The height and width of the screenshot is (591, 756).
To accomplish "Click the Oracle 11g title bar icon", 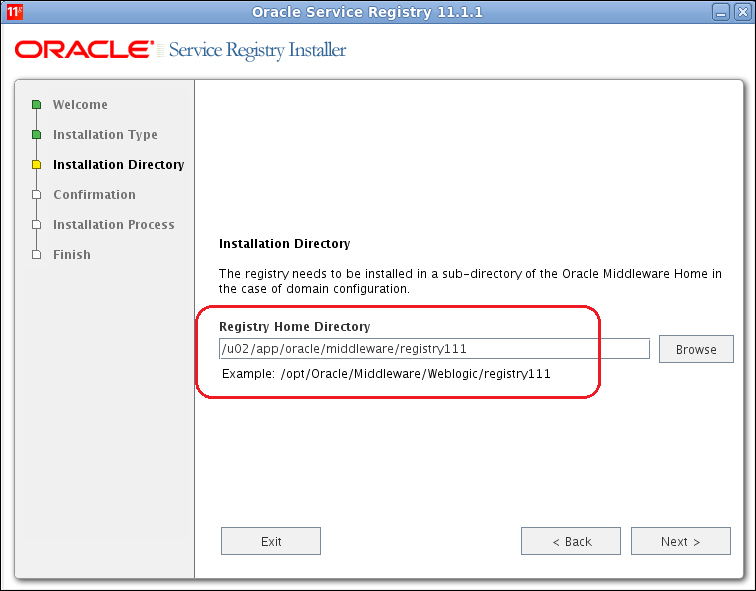I will (x=14, y=12).
